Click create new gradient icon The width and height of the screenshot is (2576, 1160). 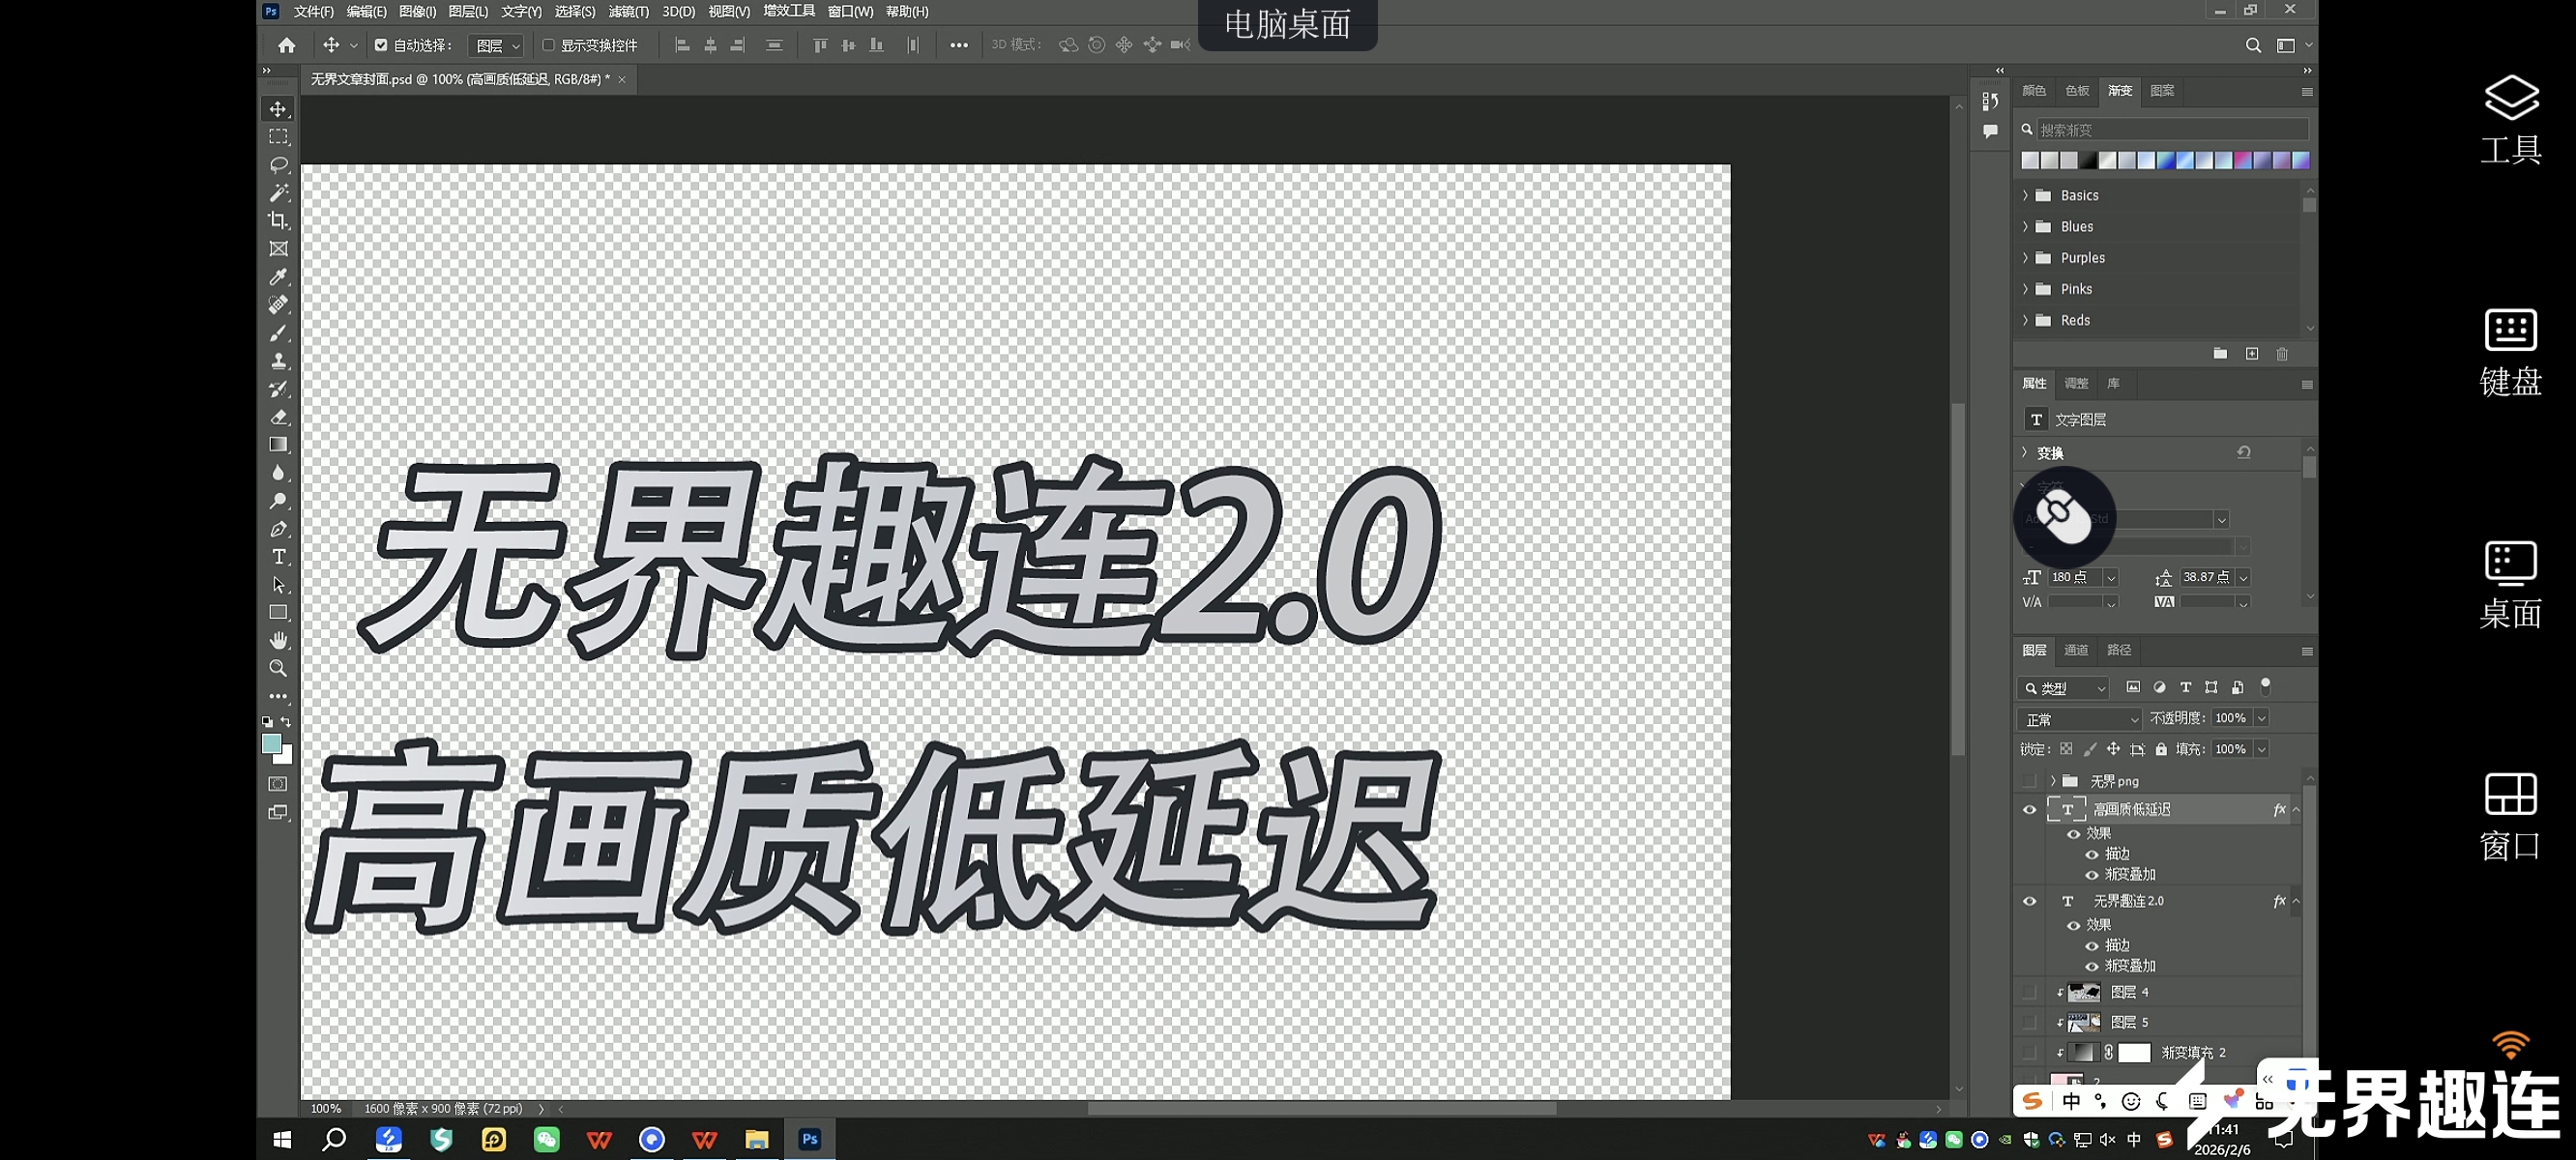[2252, 354]
